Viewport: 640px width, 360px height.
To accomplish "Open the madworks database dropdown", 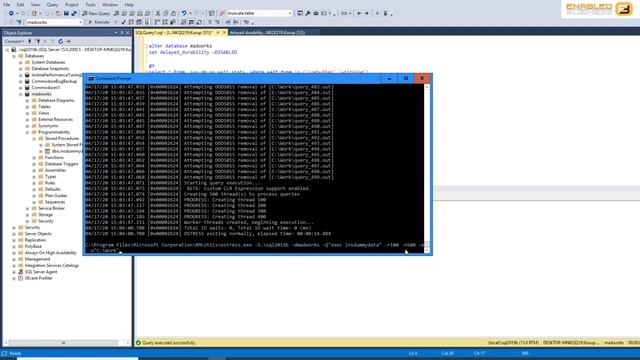I will pyautogui.click(x=80, y=22).
